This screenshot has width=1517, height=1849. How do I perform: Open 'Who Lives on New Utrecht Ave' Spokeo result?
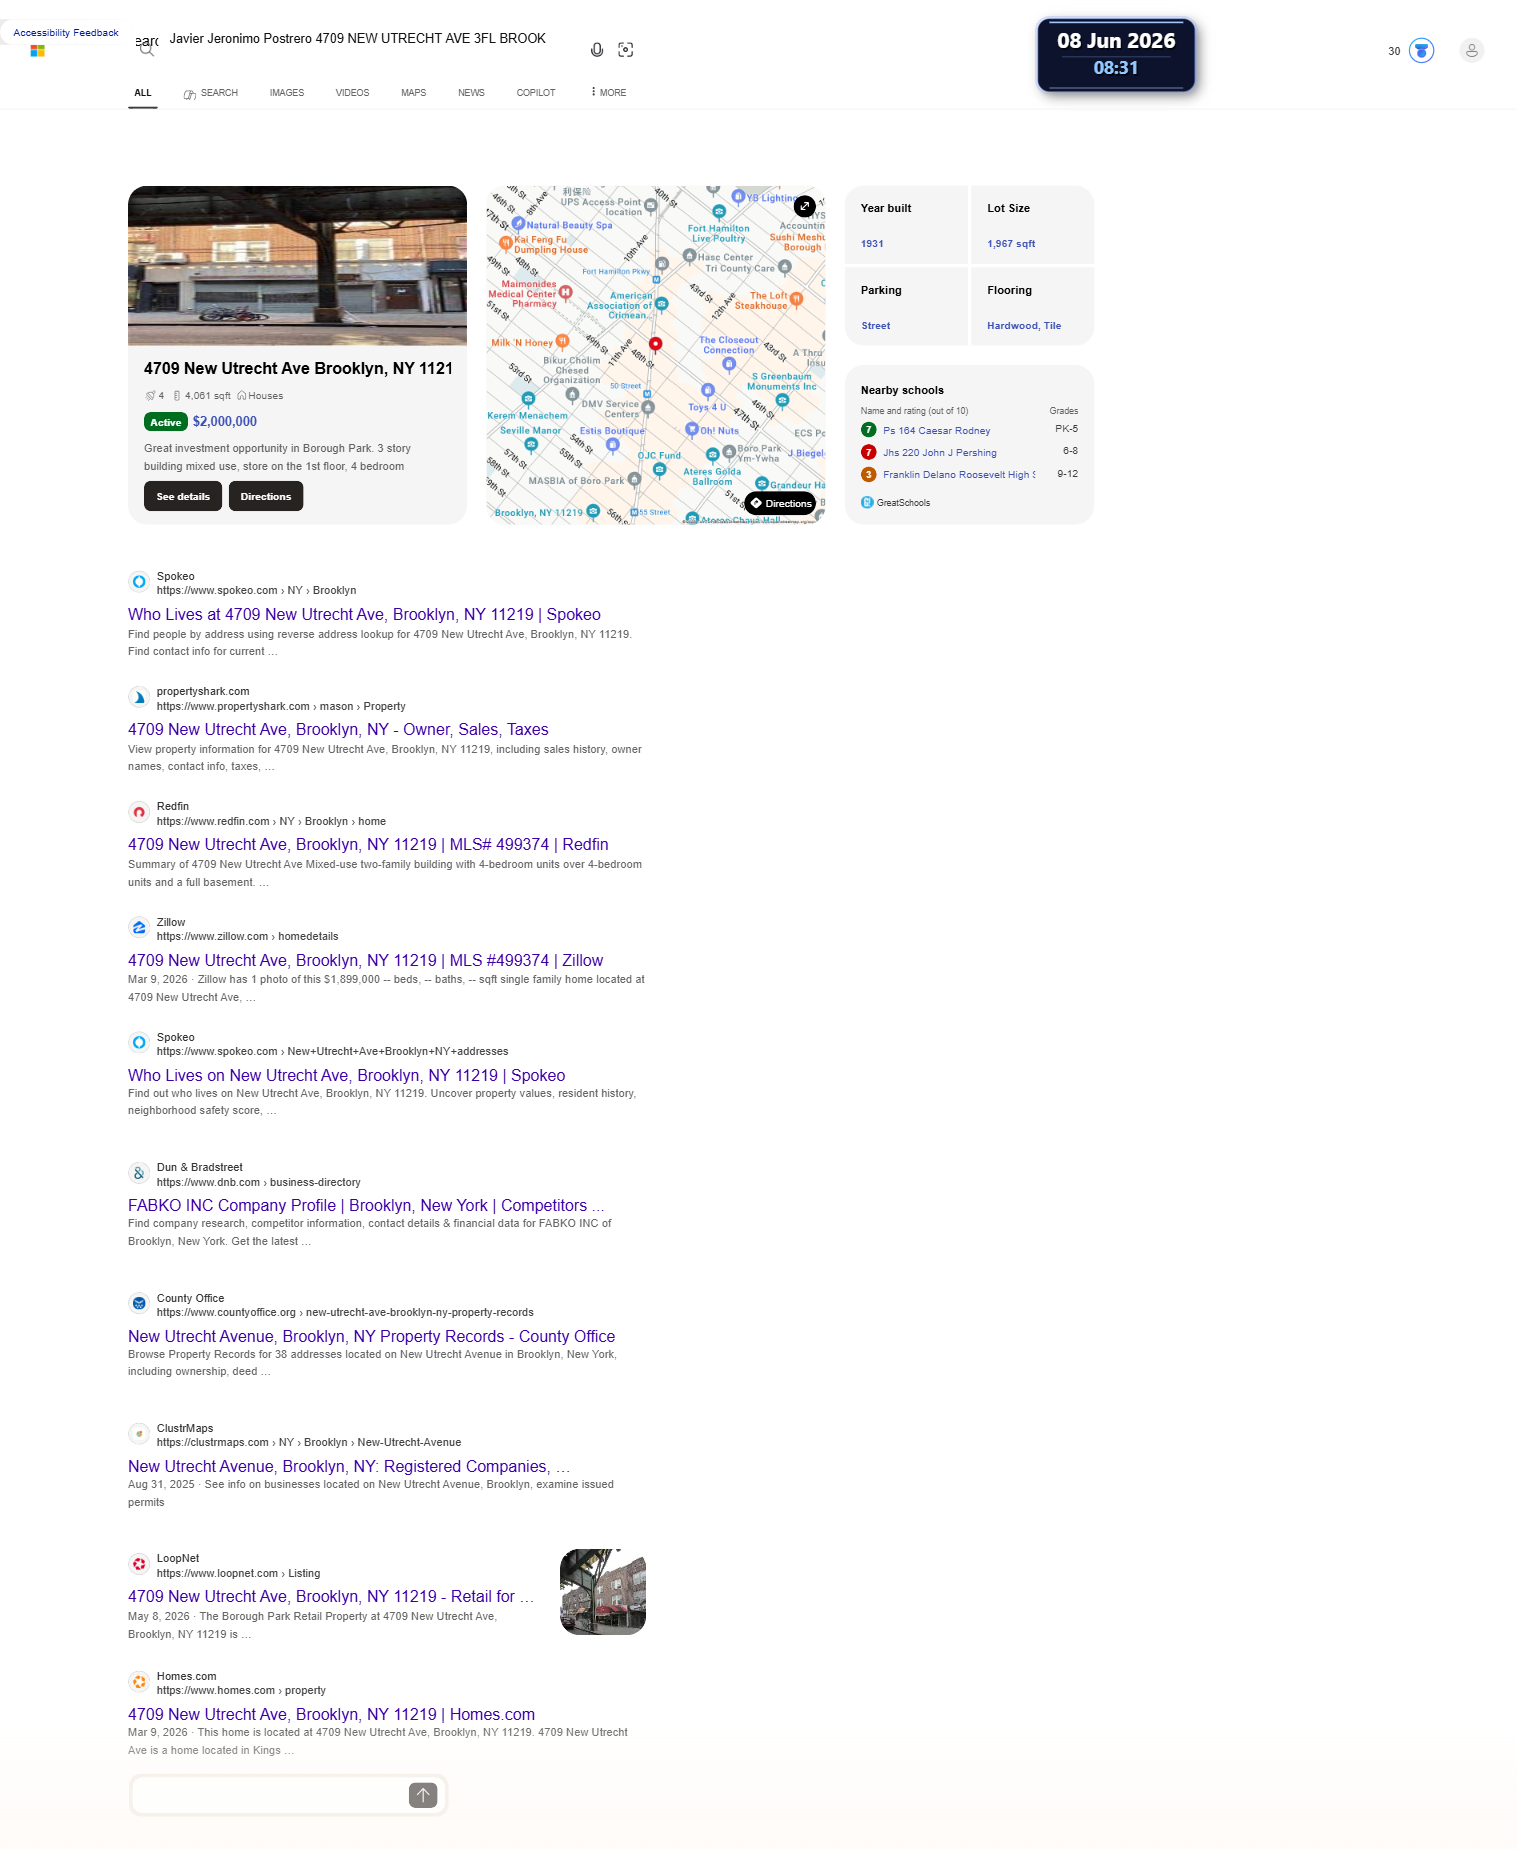click(346, 1075)
